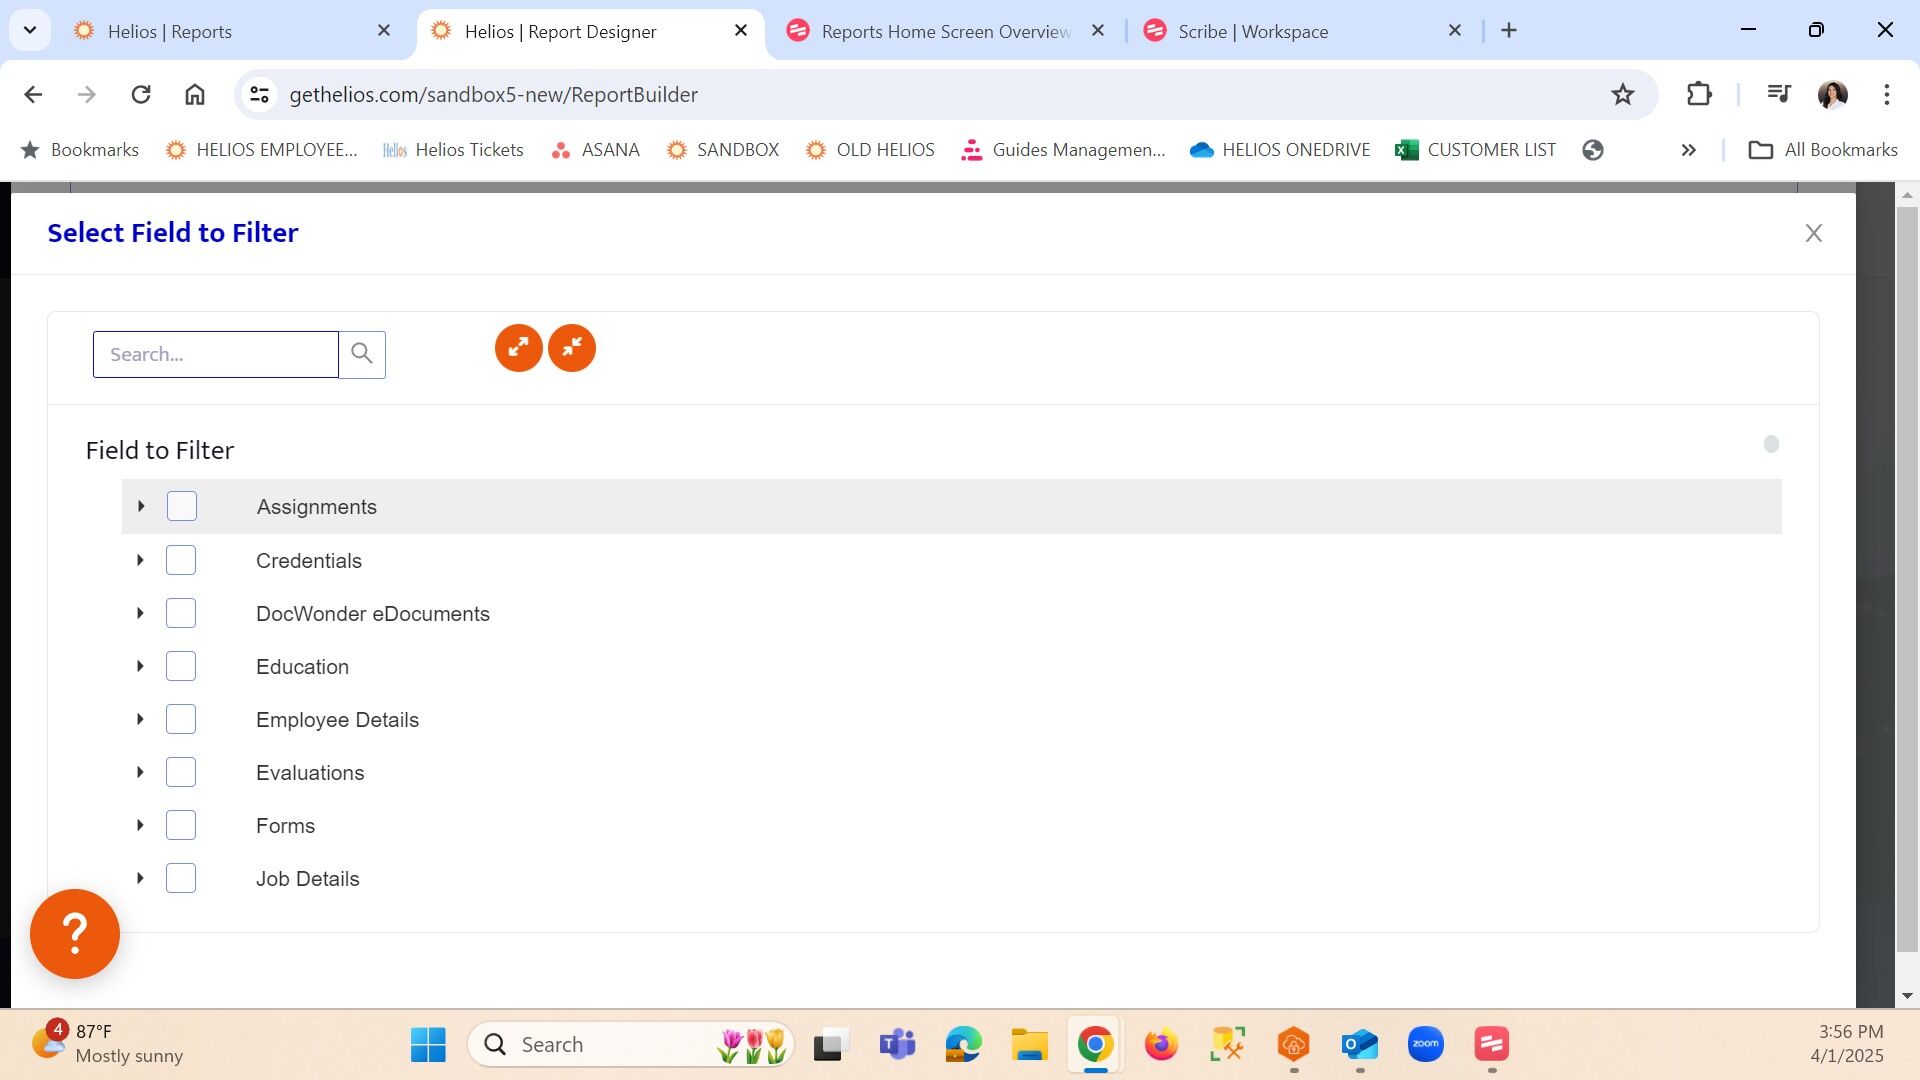Expand the Education tree node arrow
The width and height of the screenshot is (1920, 1080).
(x=140, y=666)
